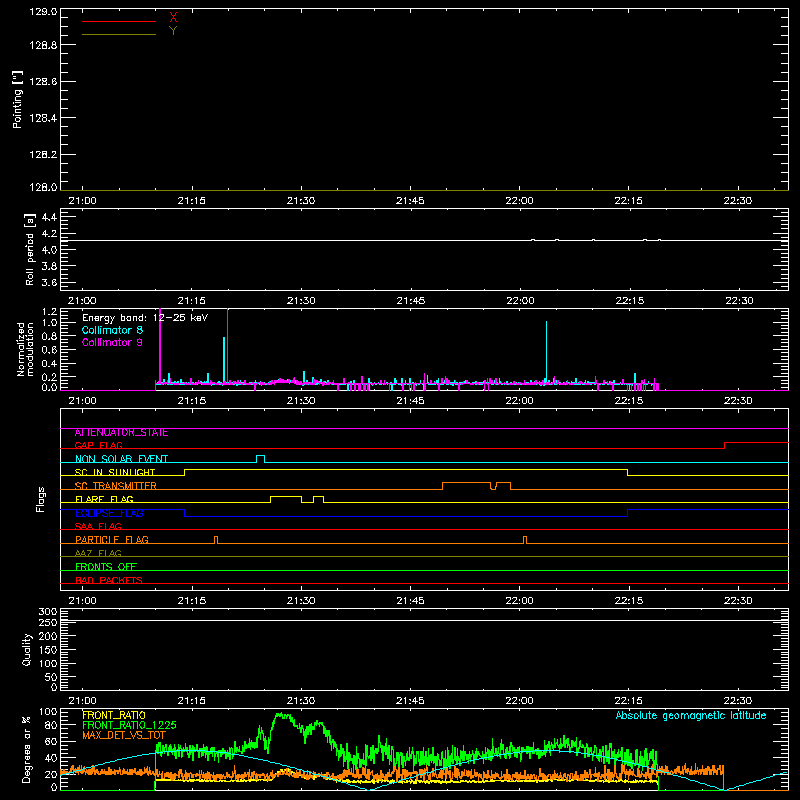This screenshot has height=800, width=800.
Task: Click the Flags axis title
Action: 41,499
